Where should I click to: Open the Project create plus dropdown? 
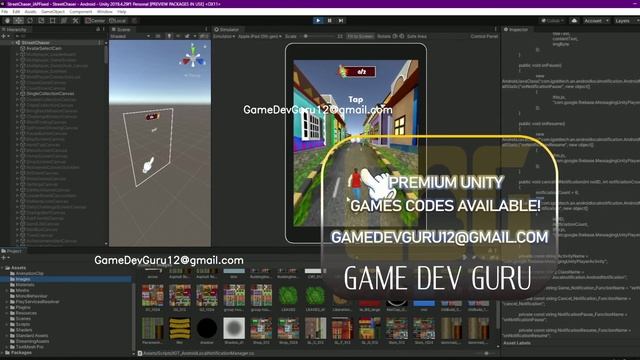pyautogui.click(x=5, y=258)
